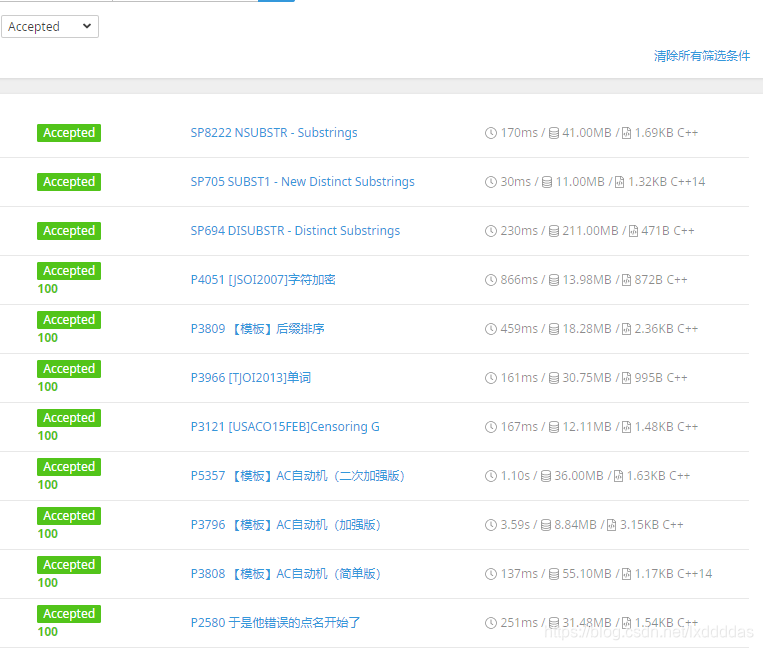This screenshot has width=763, height=650.
Task: Open problem P3121 [USACO15FEB]Censoring G
Action: (285, 427)
